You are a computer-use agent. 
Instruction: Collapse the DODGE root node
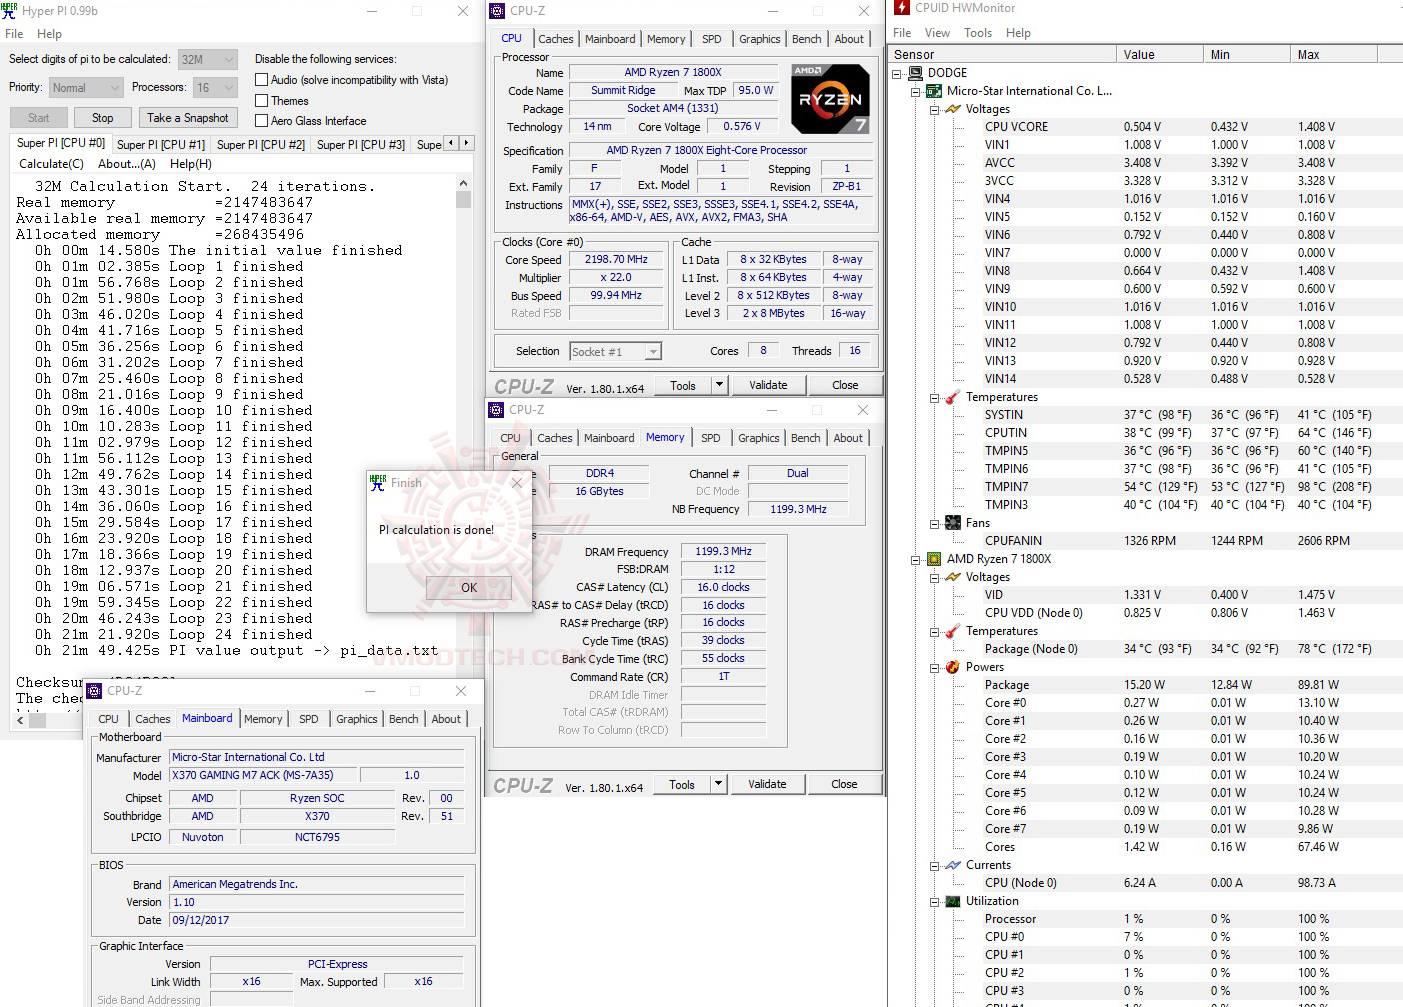click(x=897, y=73)
